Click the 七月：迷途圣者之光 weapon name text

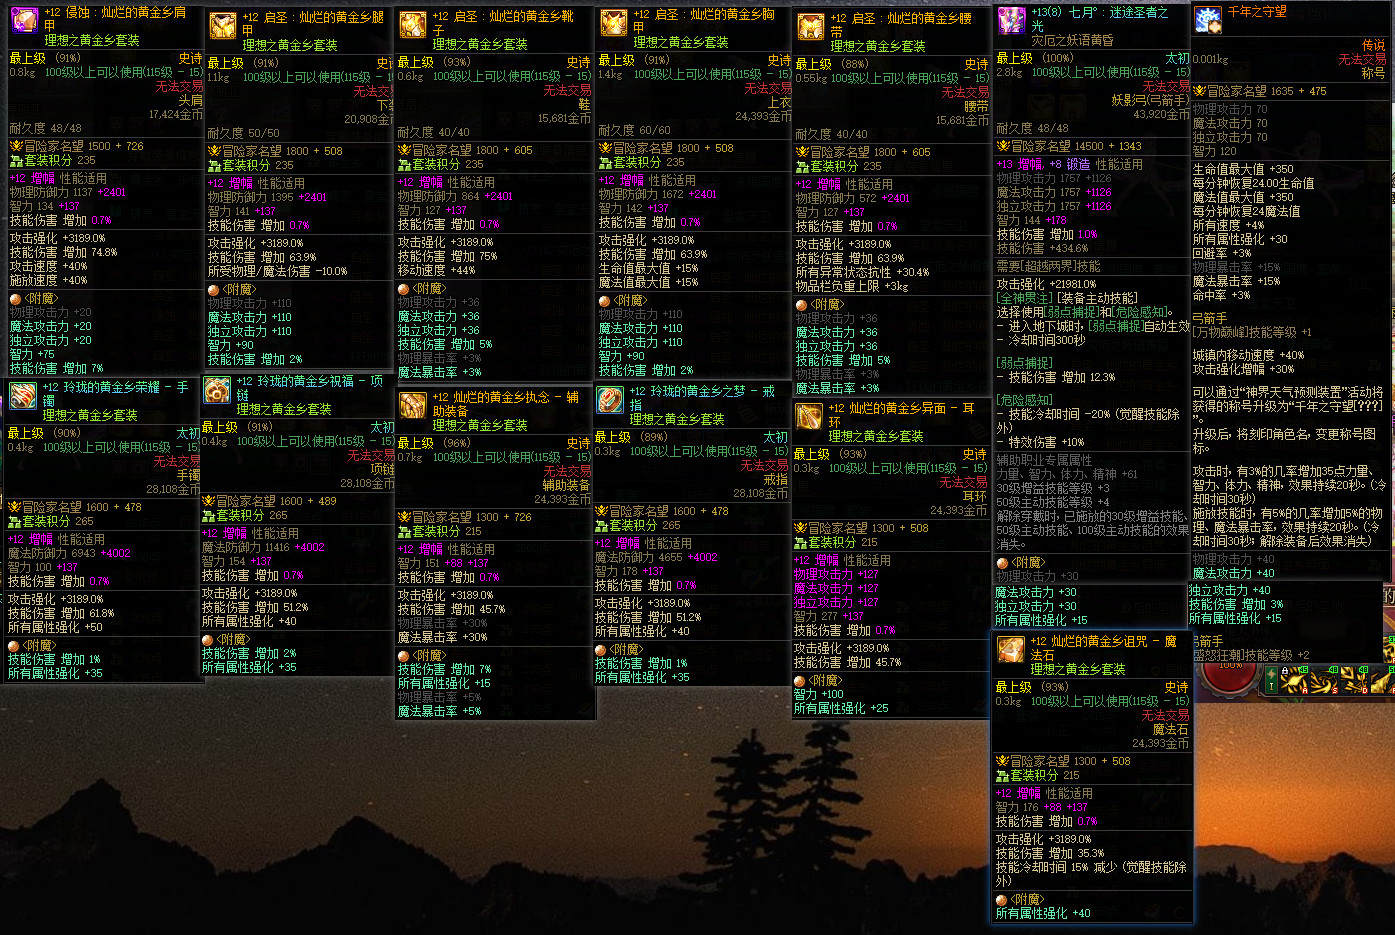(1100, 19)
